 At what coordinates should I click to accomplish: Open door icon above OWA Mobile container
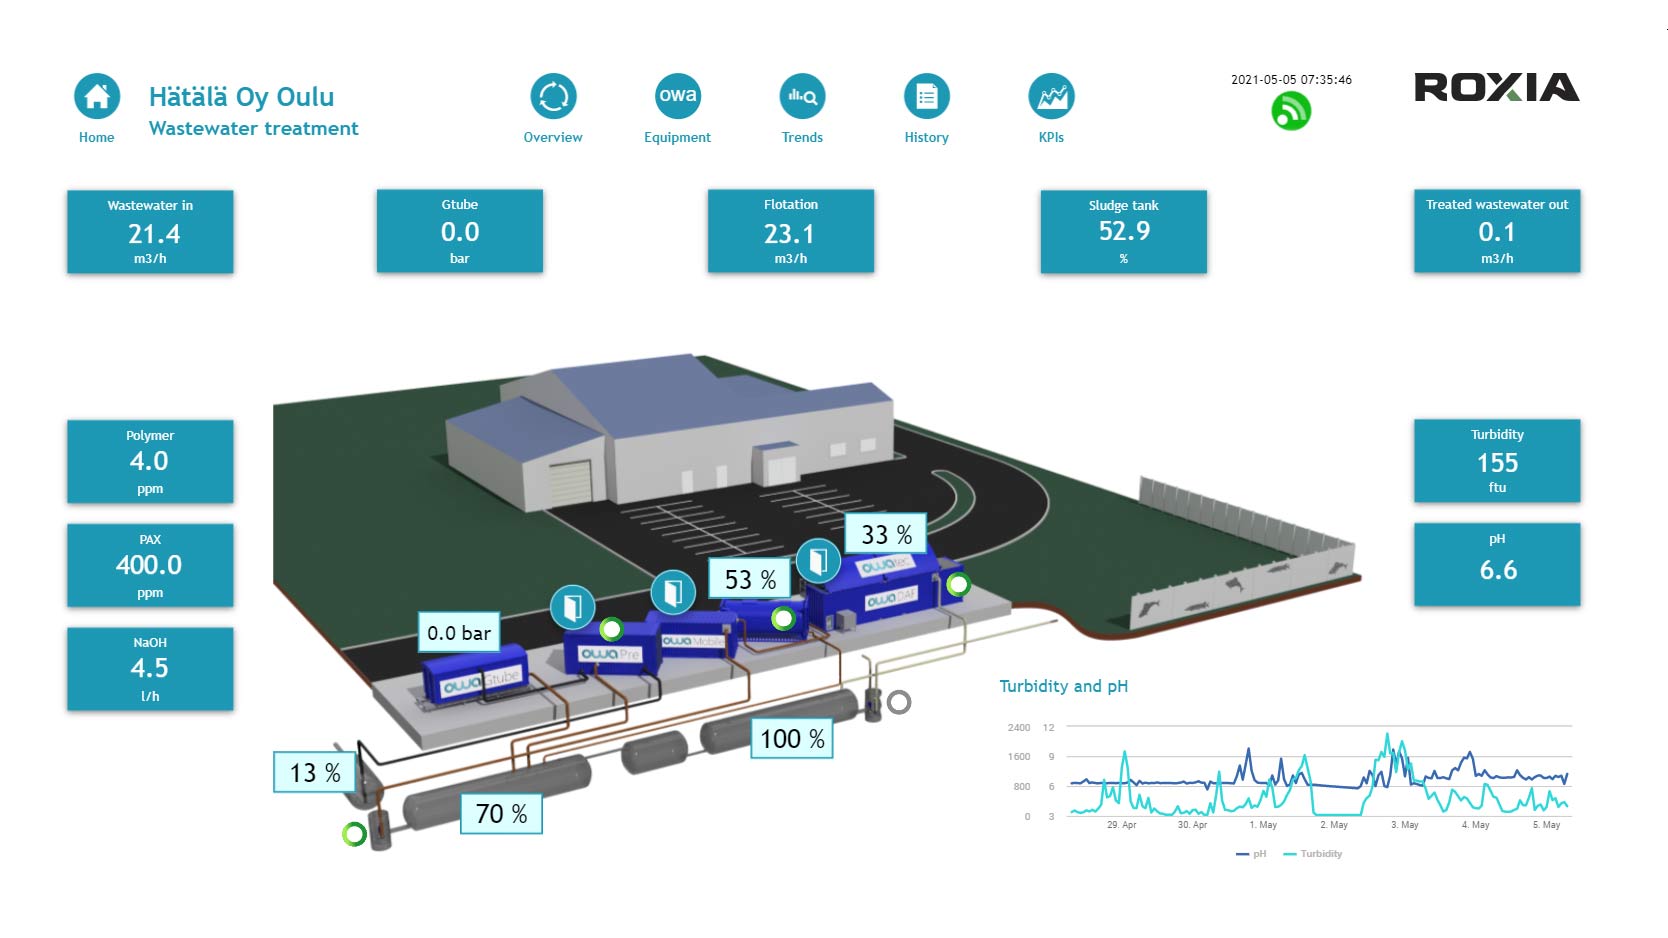tap(673, 593)
